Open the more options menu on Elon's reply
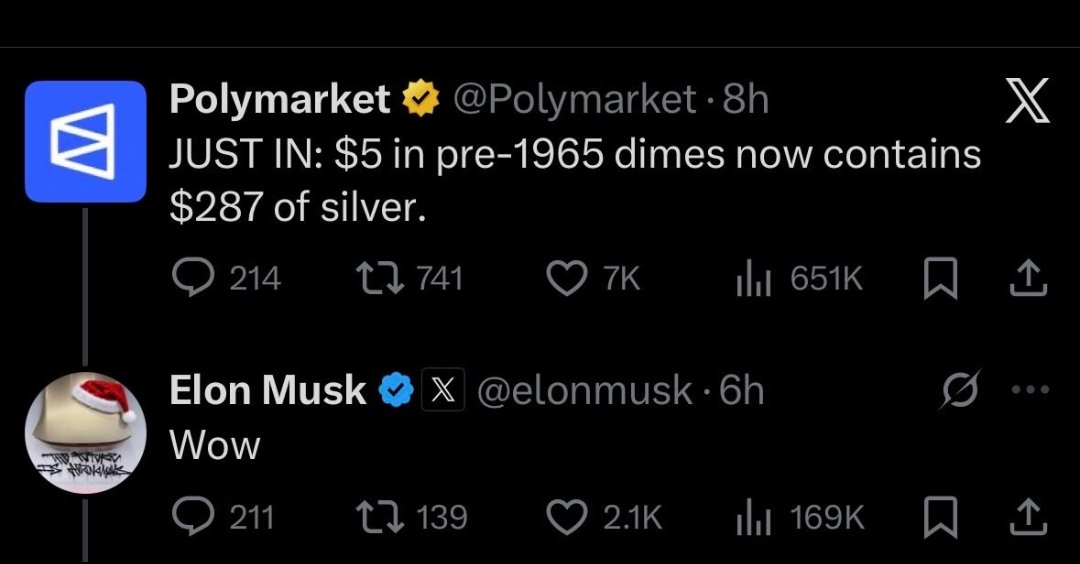The image size is (1080, 564). 1030,390
